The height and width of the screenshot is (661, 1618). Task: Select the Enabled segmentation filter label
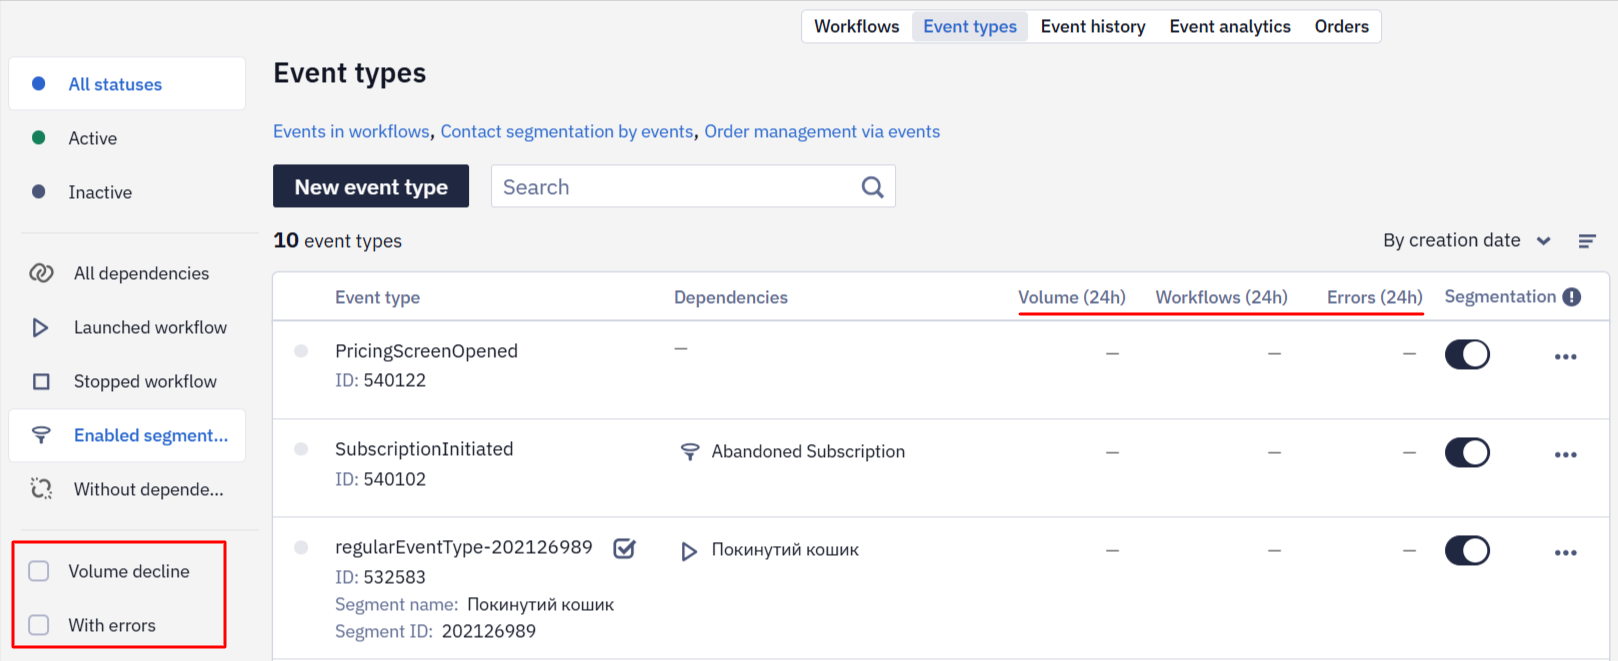[x=151, y=435]
